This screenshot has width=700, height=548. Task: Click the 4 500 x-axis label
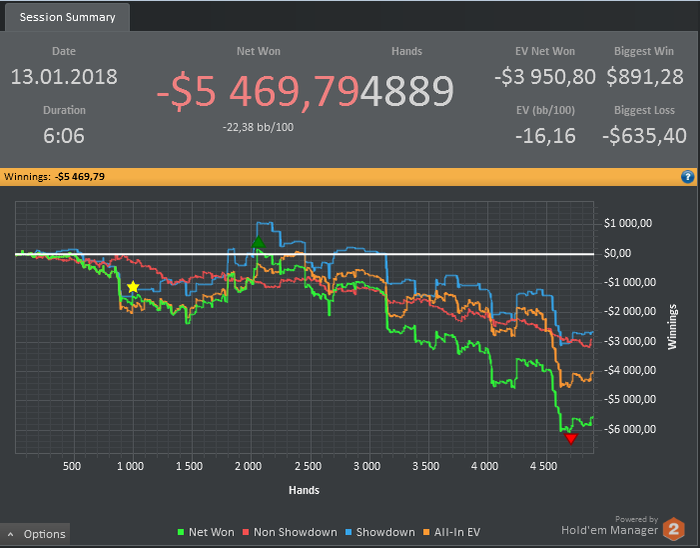tap(544, 466)
